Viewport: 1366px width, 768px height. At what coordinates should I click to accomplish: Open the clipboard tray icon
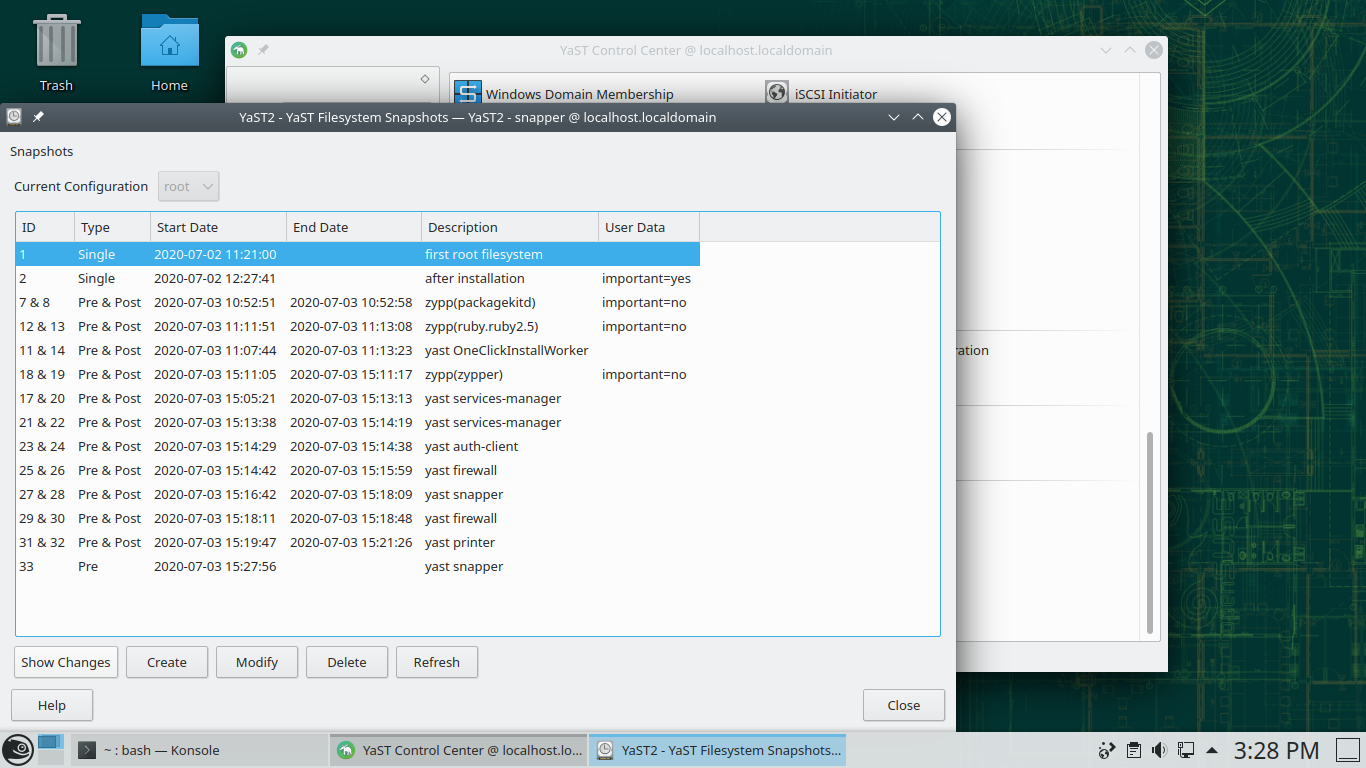pyautogui.click(x=1133, y=750)
